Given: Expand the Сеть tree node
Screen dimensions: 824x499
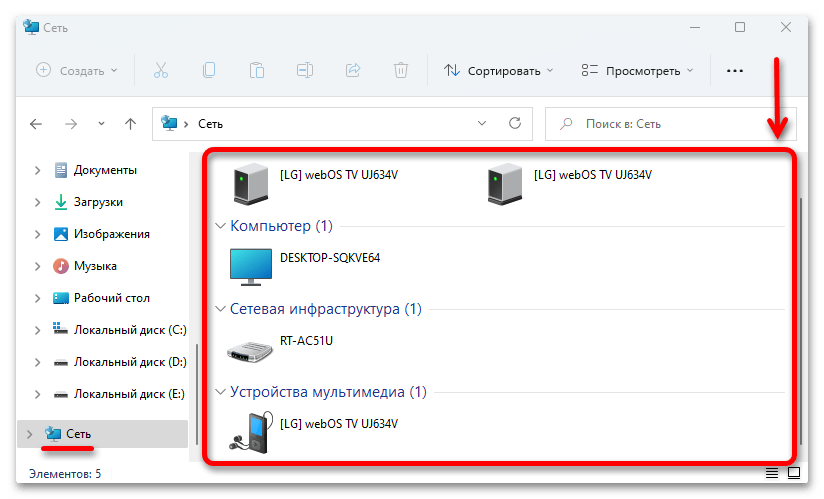Looking at the screenshot, I should coord(29,434).
